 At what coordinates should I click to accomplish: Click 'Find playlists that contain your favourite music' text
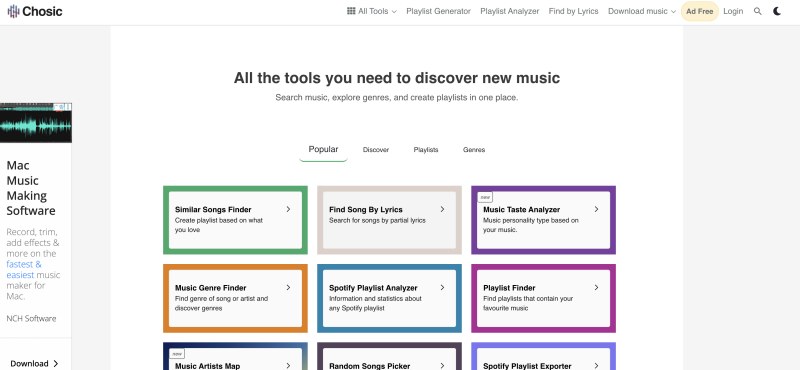click(528, 303)
